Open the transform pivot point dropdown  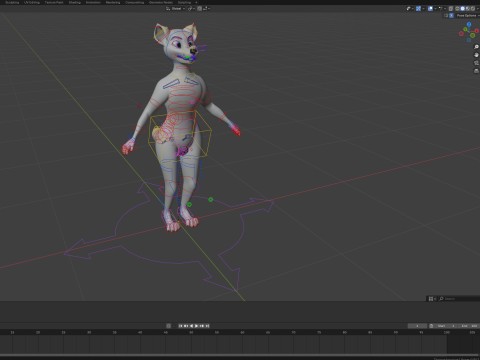191,9
